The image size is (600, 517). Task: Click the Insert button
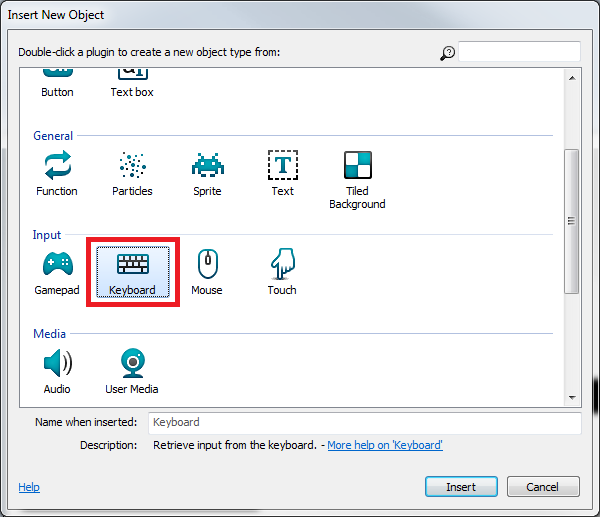[x=461, y=487]
